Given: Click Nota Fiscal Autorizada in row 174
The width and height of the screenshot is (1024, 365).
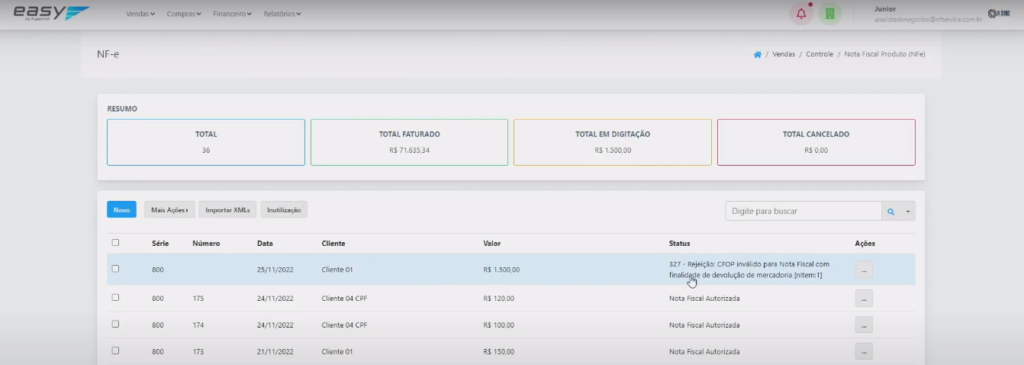Looking at the screenshot, I should [x=704, y=325].
